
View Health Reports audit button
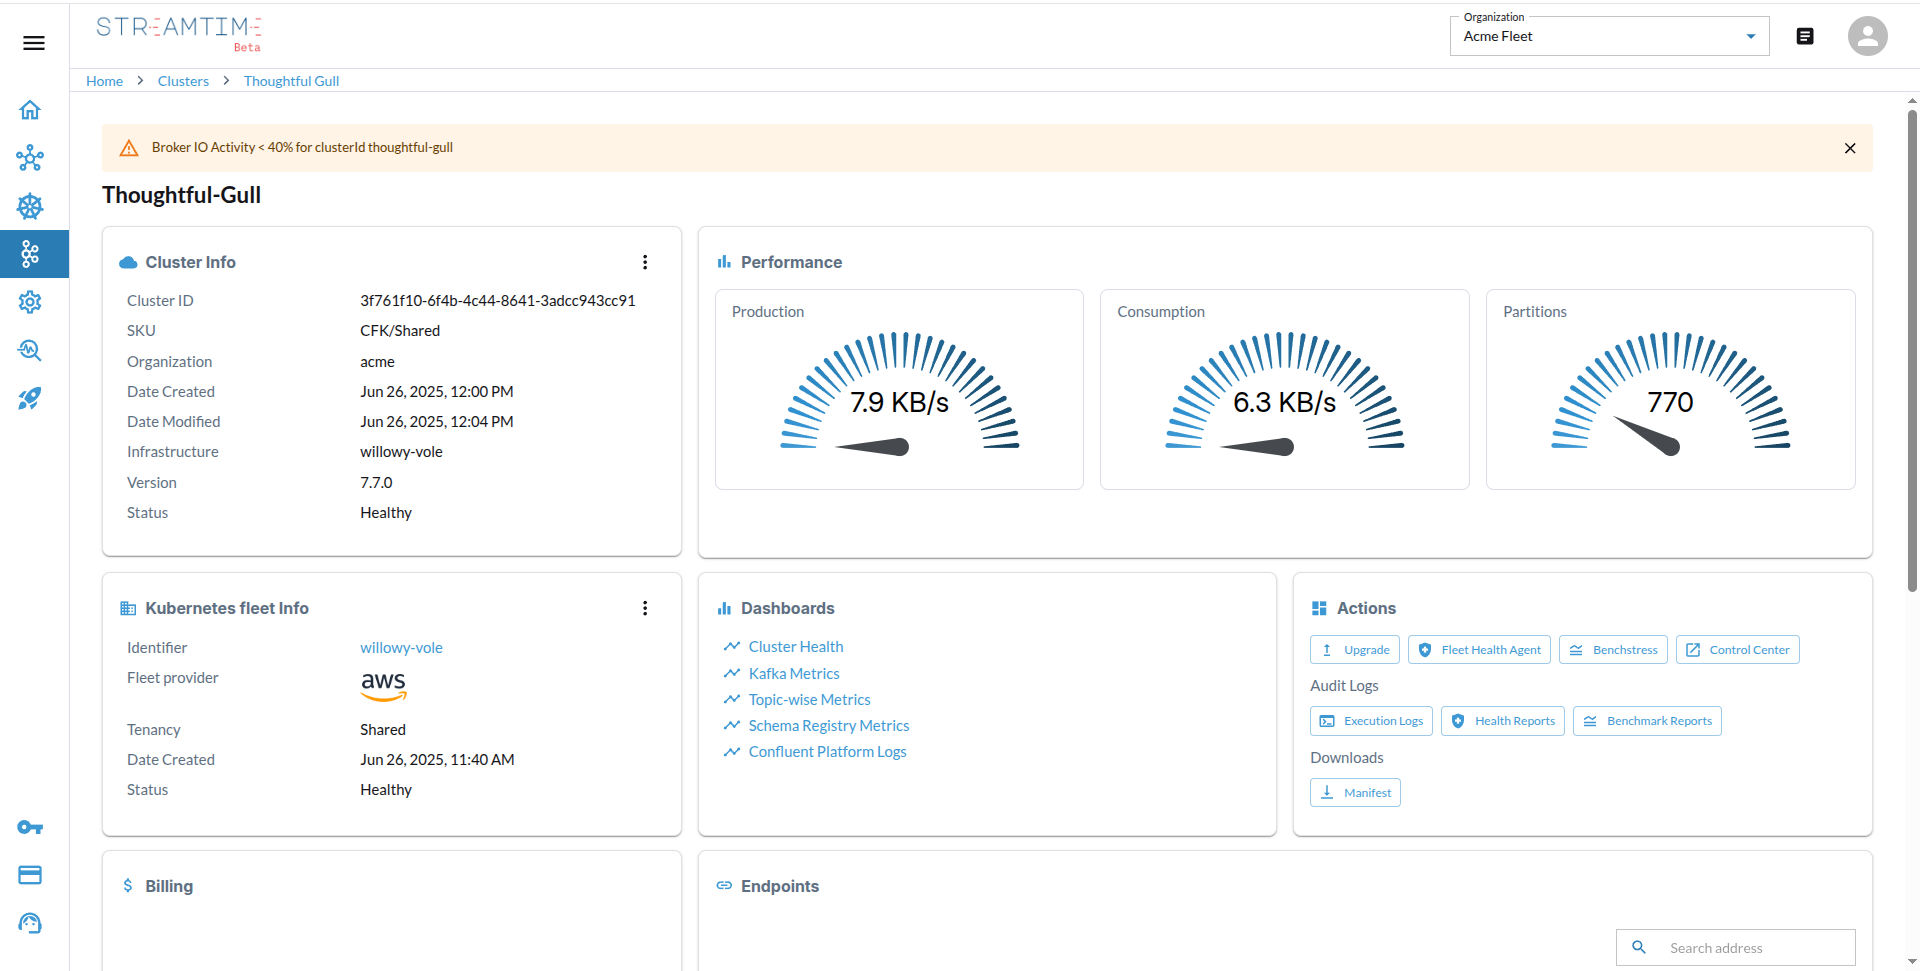tap(1502, 721)
